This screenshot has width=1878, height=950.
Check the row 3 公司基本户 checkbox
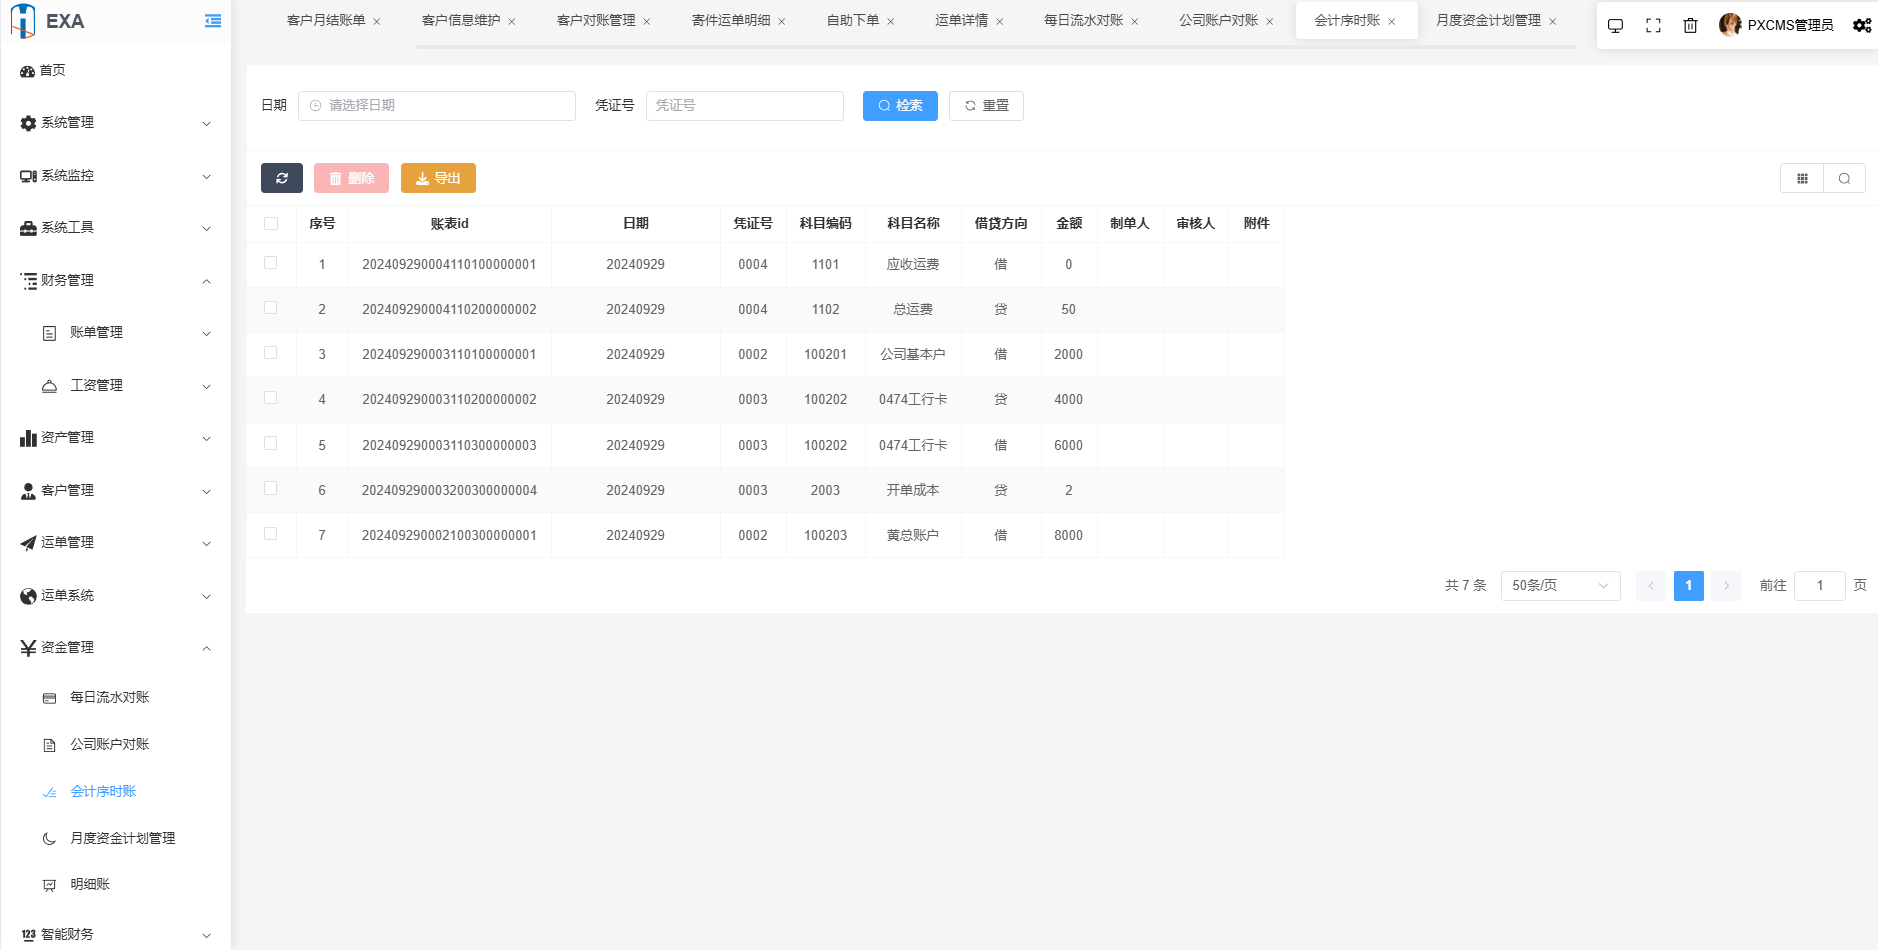coord(270,352)
